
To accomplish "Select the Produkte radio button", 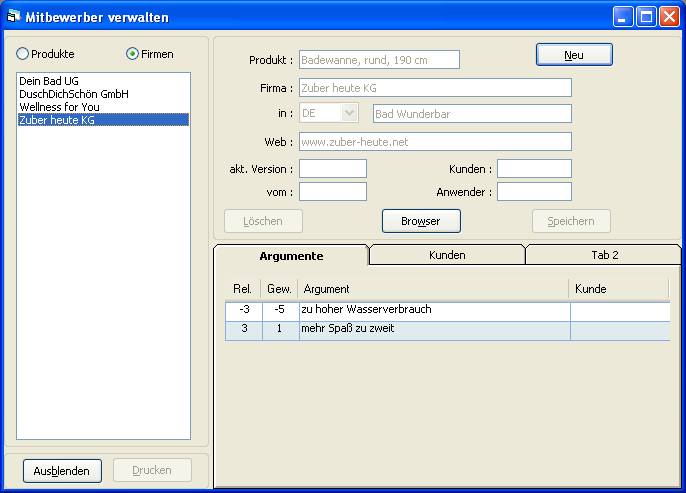I will pos(23,54).
